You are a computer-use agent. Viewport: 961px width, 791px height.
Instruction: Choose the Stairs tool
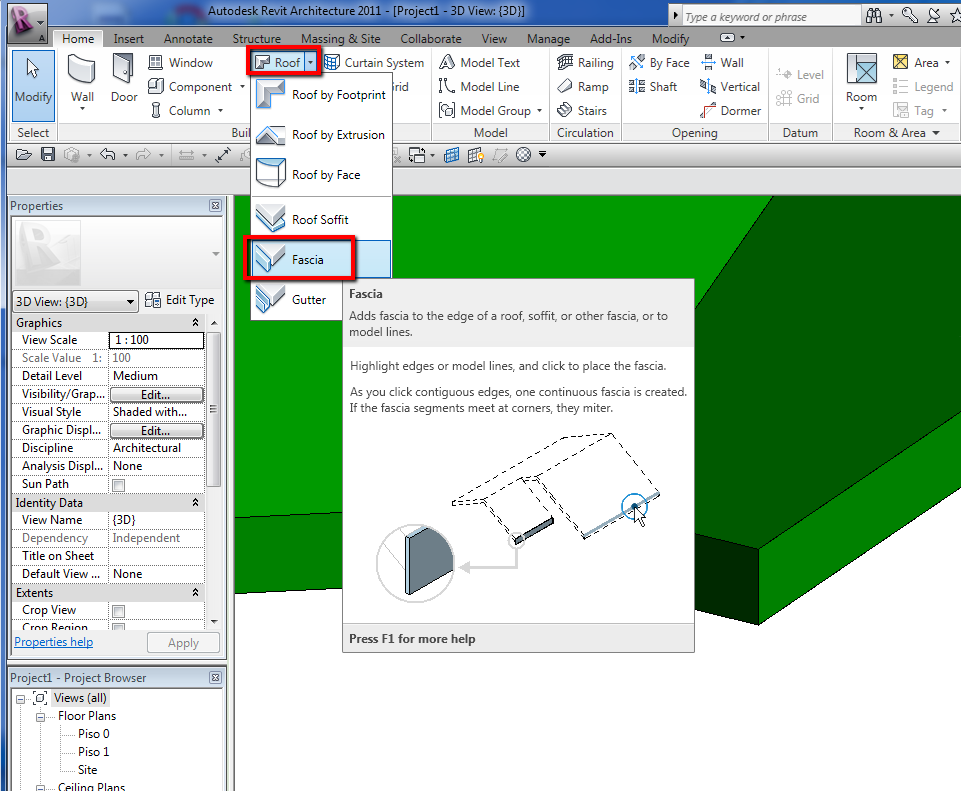pyautogui.click(x=582, y=110)
